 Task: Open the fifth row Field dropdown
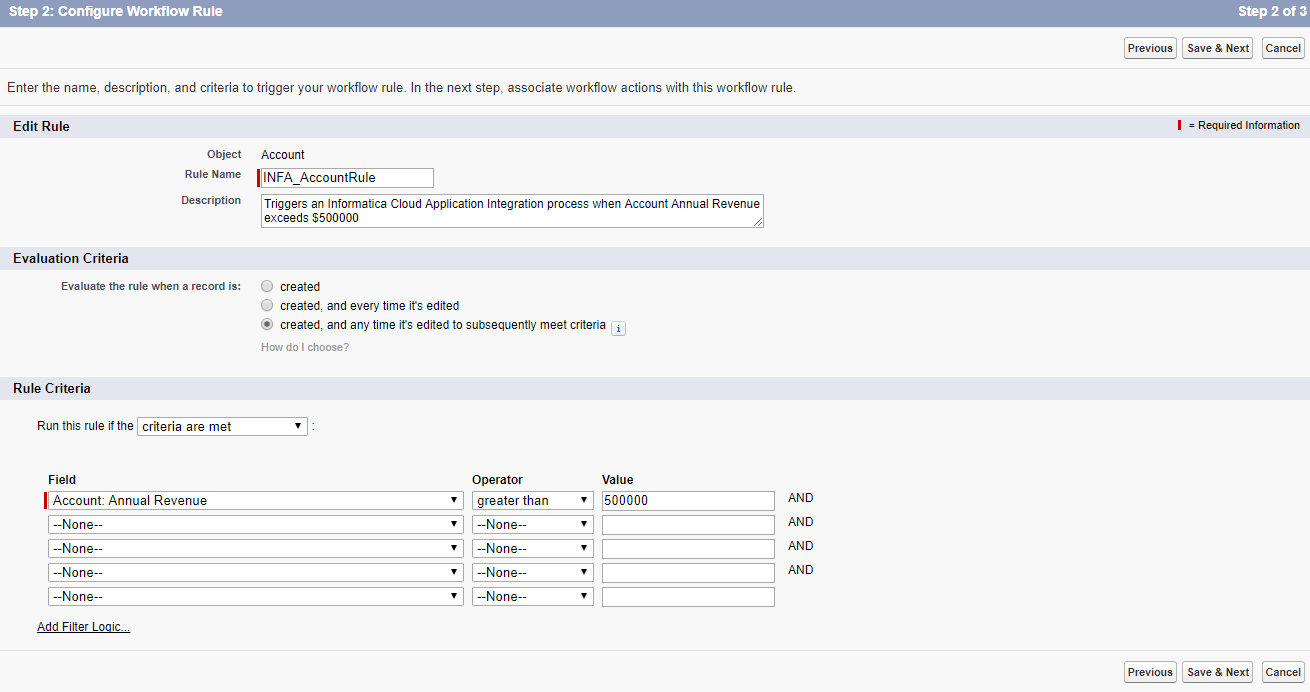[256, 596]
